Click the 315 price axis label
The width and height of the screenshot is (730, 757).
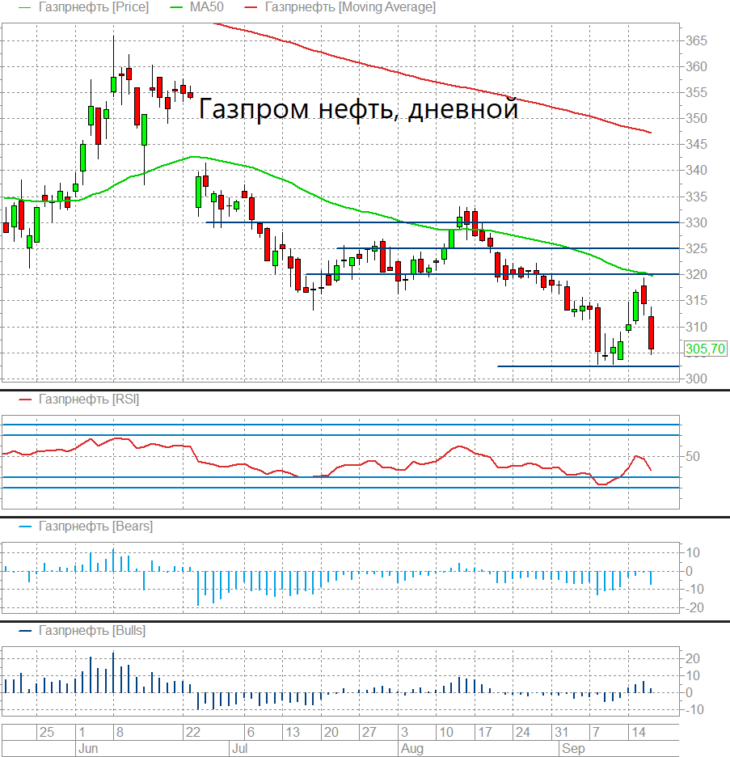696,300
